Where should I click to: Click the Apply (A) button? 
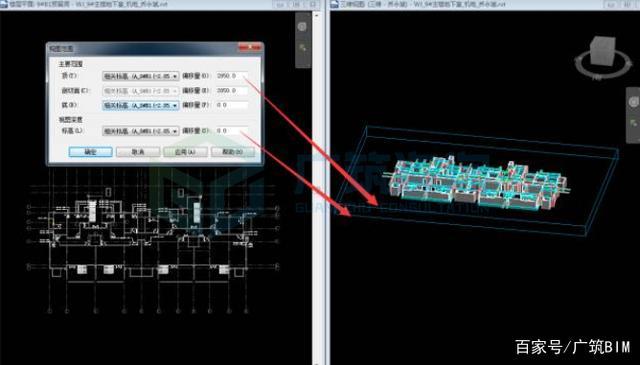[x=185, y=152]
